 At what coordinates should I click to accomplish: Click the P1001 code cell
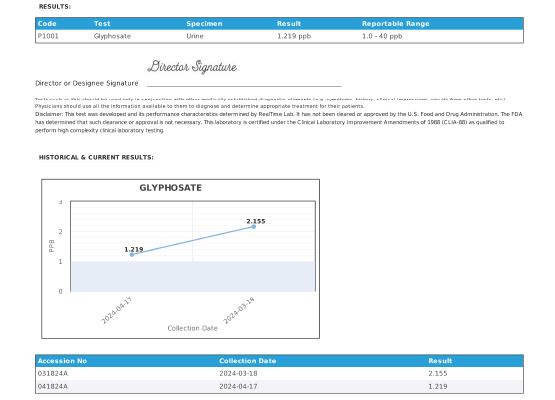(x=48, y=36)
